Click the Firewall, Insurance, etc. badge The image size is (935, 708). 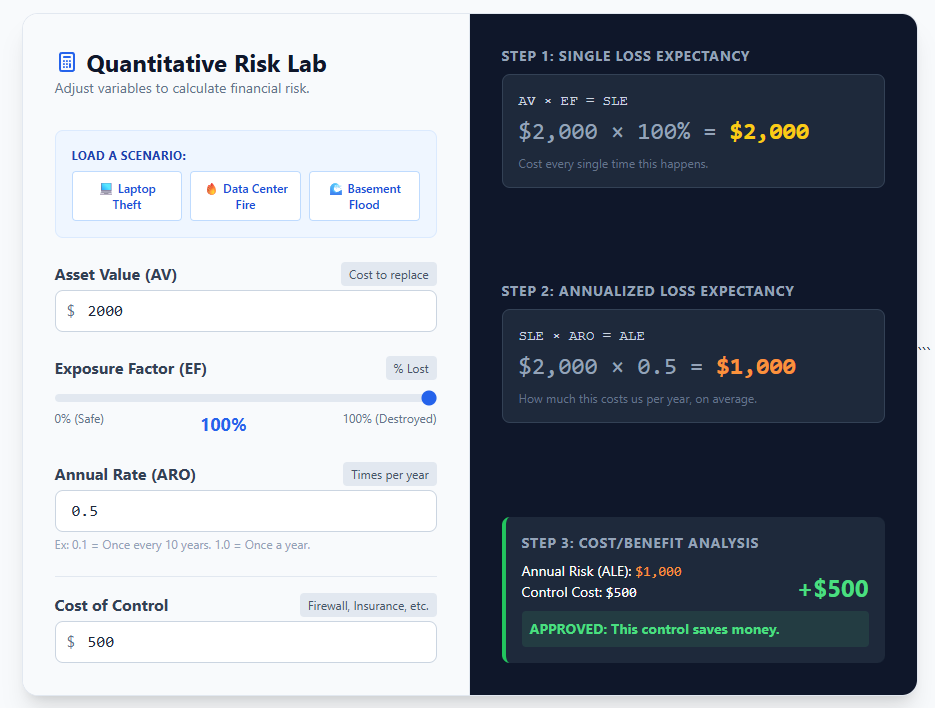click(x=368, y=605)
